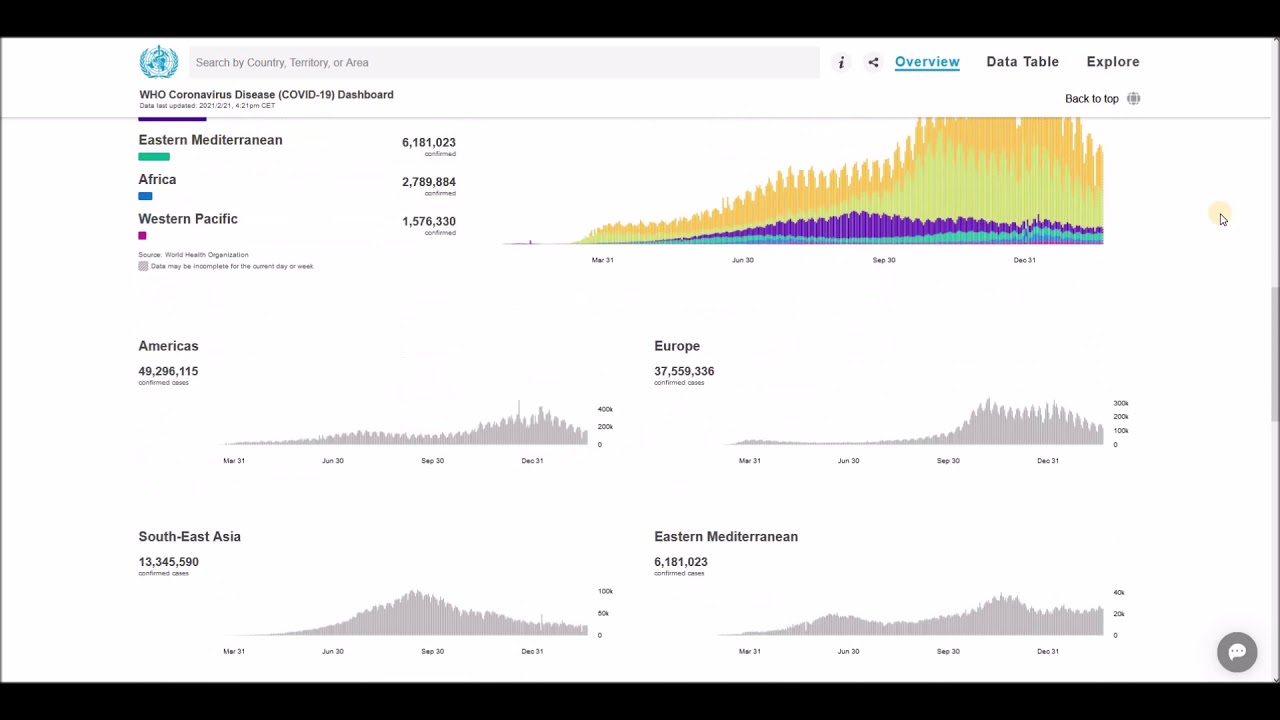Select the Western Pacific legend entry
This screenshot has width=1280, height=720.
[x=188, y=219]
